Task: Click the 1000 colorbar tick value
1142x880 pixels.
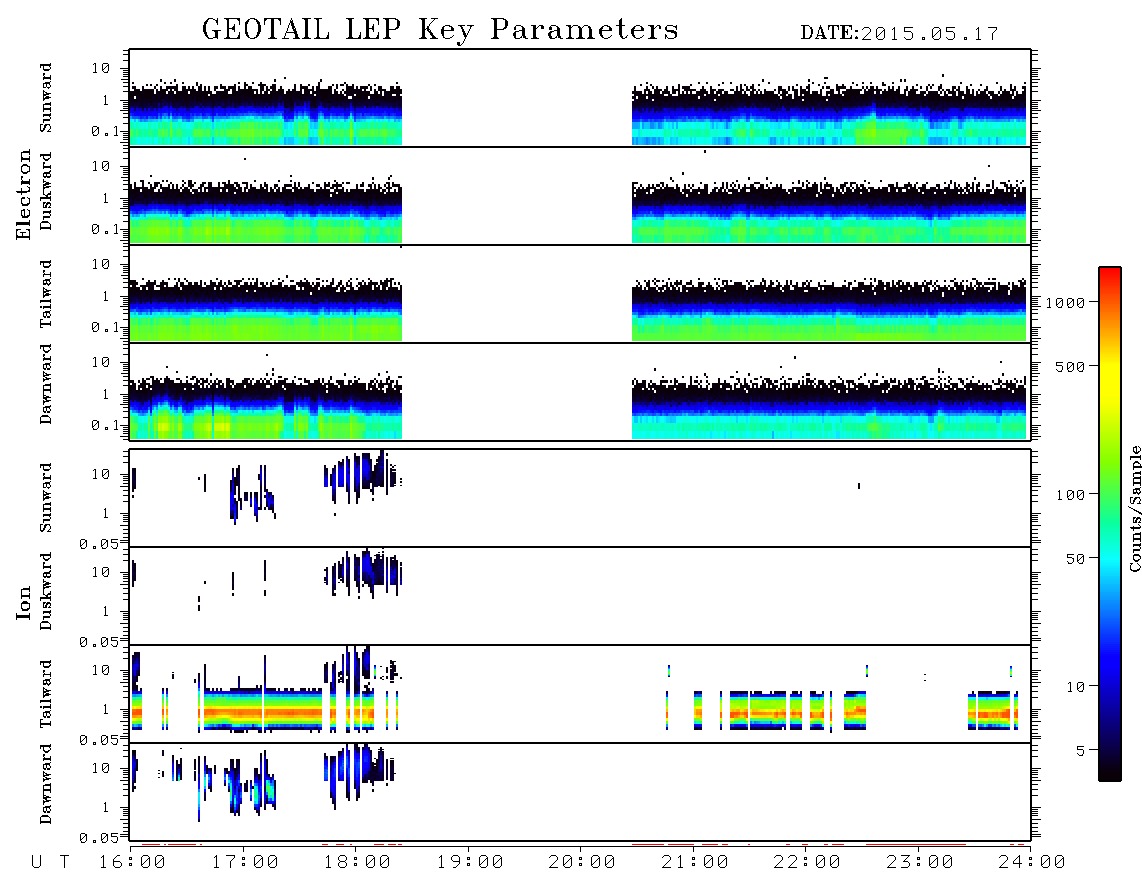Action: tap(1066, 303)
